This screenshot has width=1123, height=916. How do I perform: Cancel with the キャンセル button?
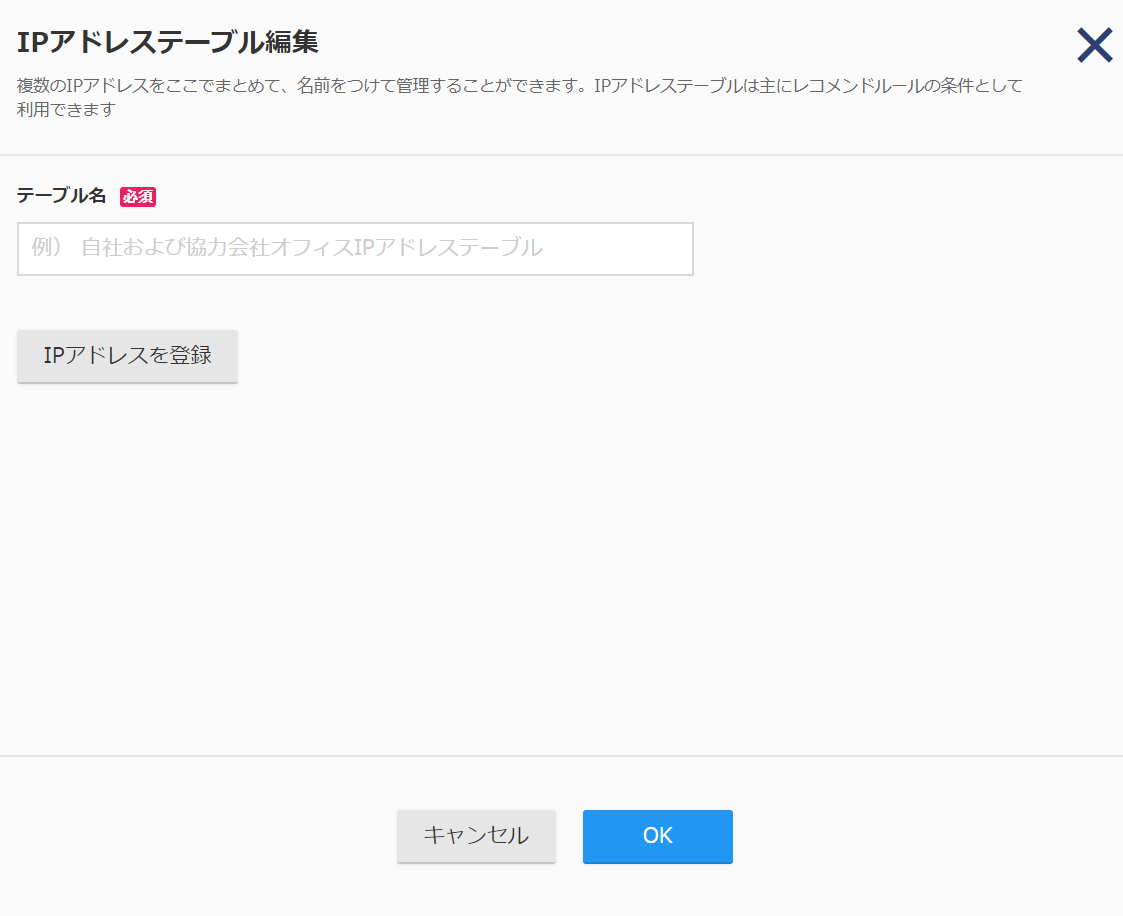pos(476,836)
